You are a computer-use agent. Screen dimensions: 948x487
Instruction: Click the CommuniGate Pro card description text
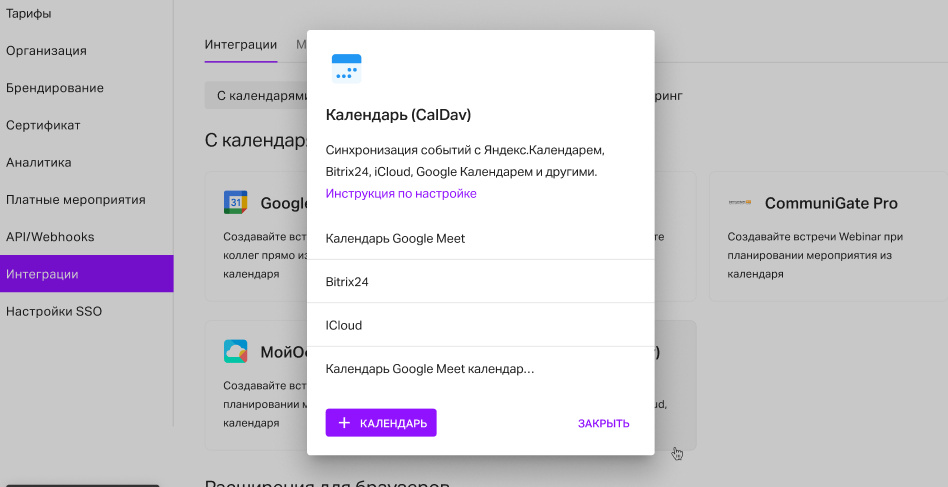click(x=815, y=255)
